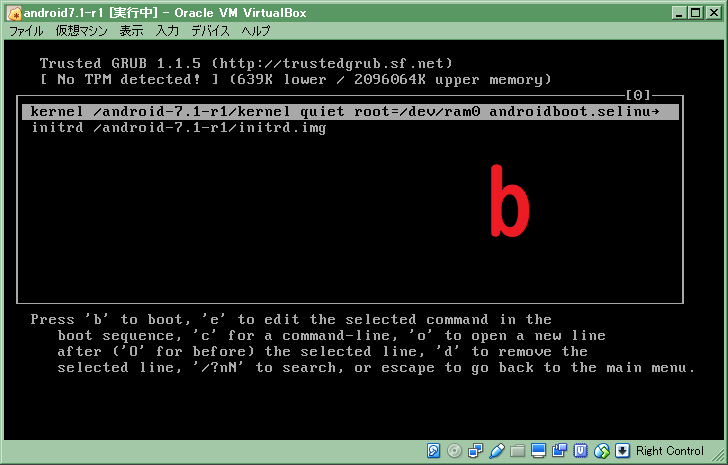The image size is (728, 465).
Task: Click the mouse integration status icon
Action: [x=602, y=451]
